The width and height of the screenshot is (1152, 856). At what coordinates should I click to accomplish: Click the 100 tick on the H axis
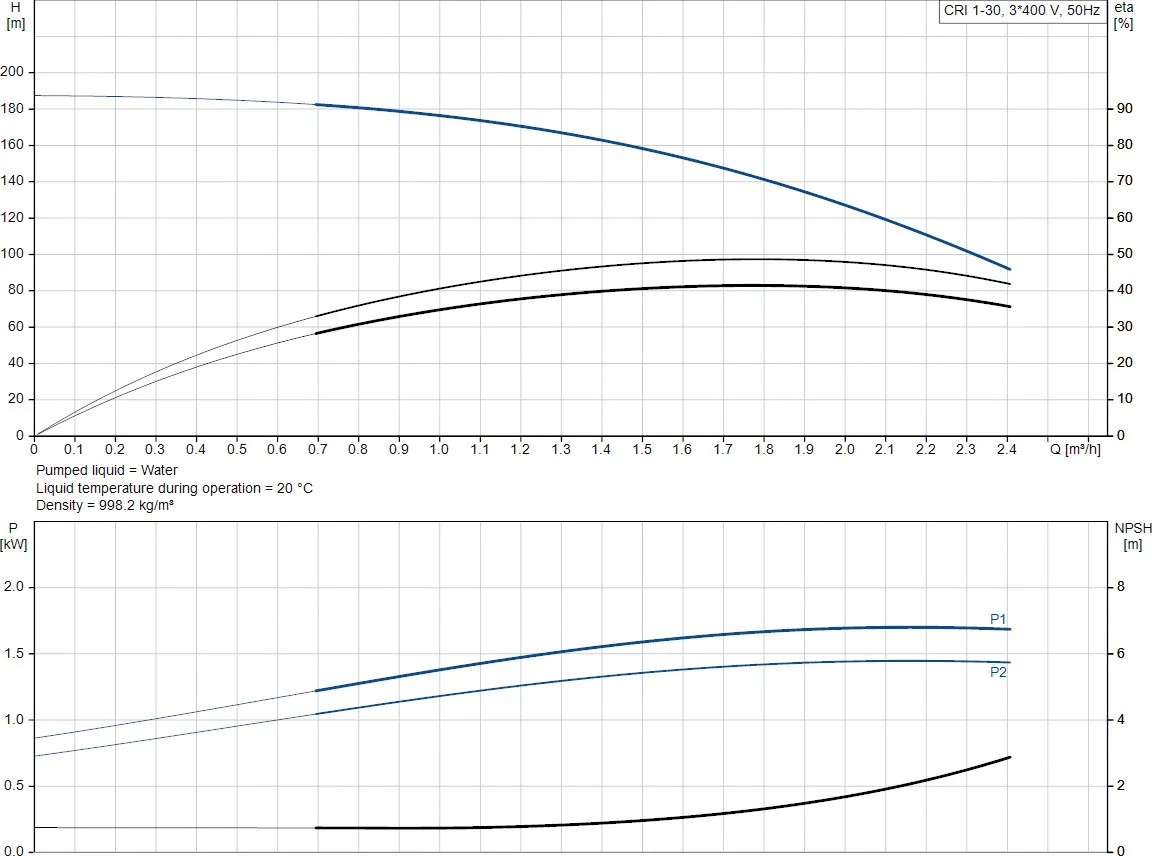(12, 253)
